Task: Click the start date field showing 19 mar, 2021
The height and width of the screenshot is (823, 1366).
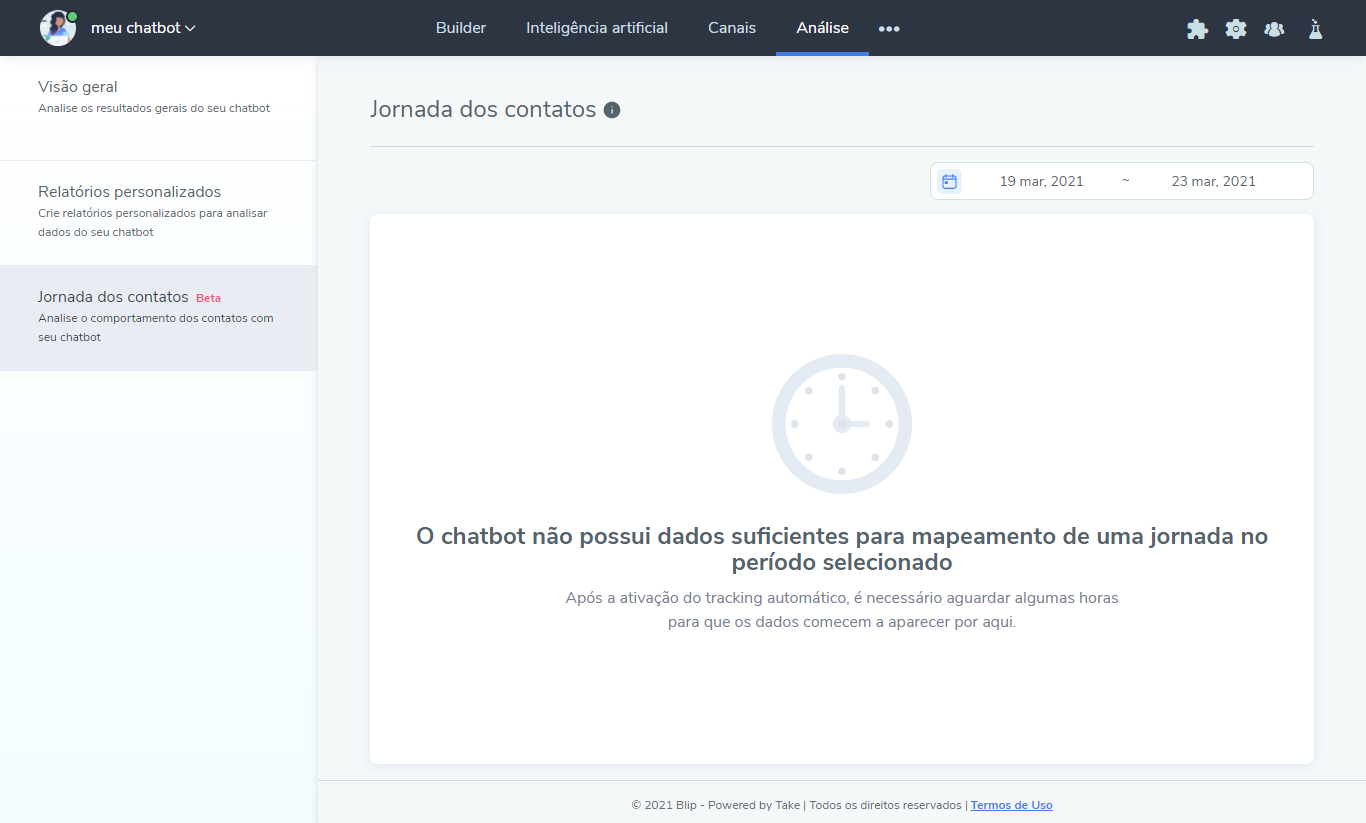Action: point(1041,181)
